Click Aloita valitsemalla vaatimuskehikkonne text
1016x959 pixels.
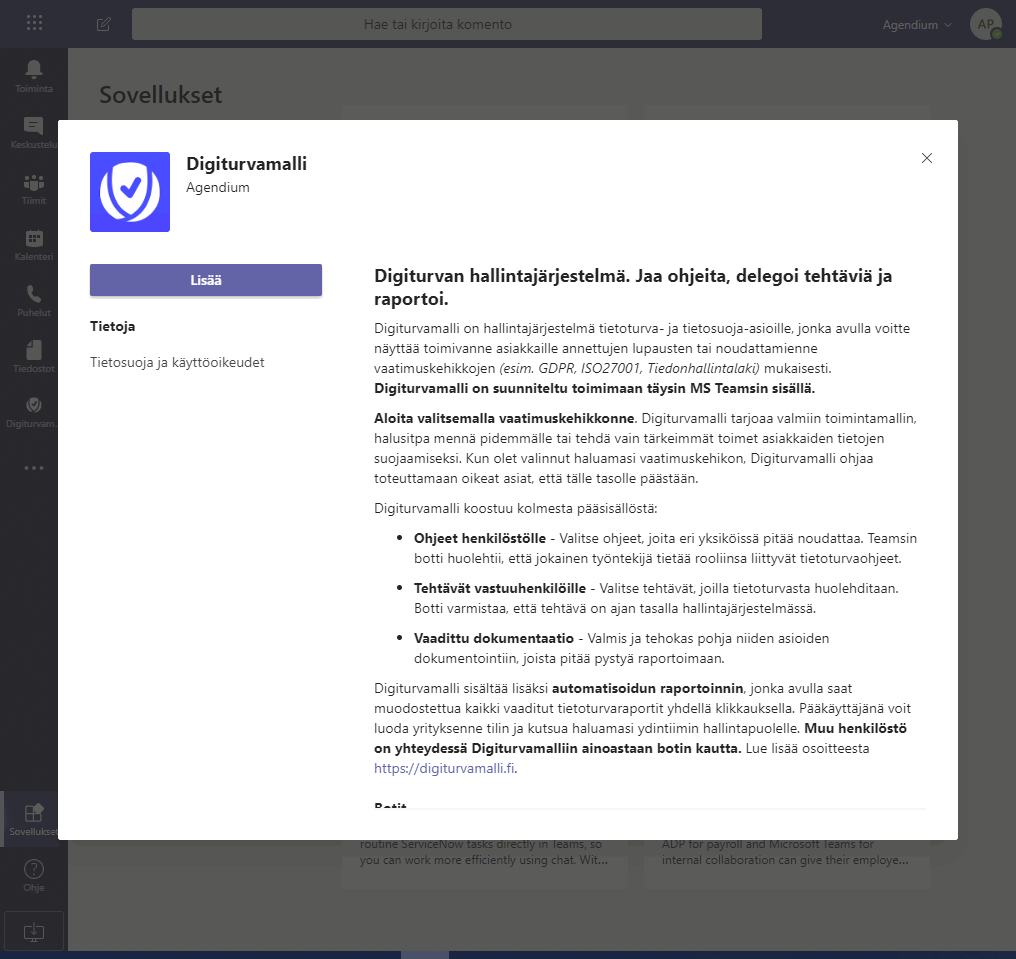[505, 418]
